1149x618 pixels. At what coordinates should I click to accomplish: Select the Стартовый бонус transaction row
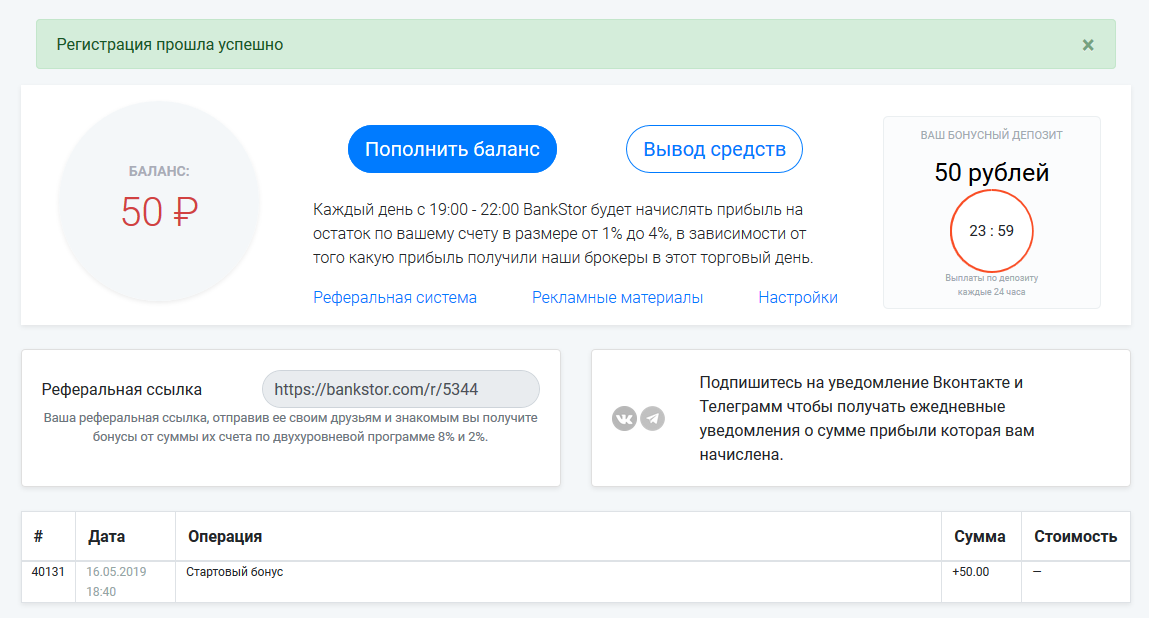(x=576, y=582)
